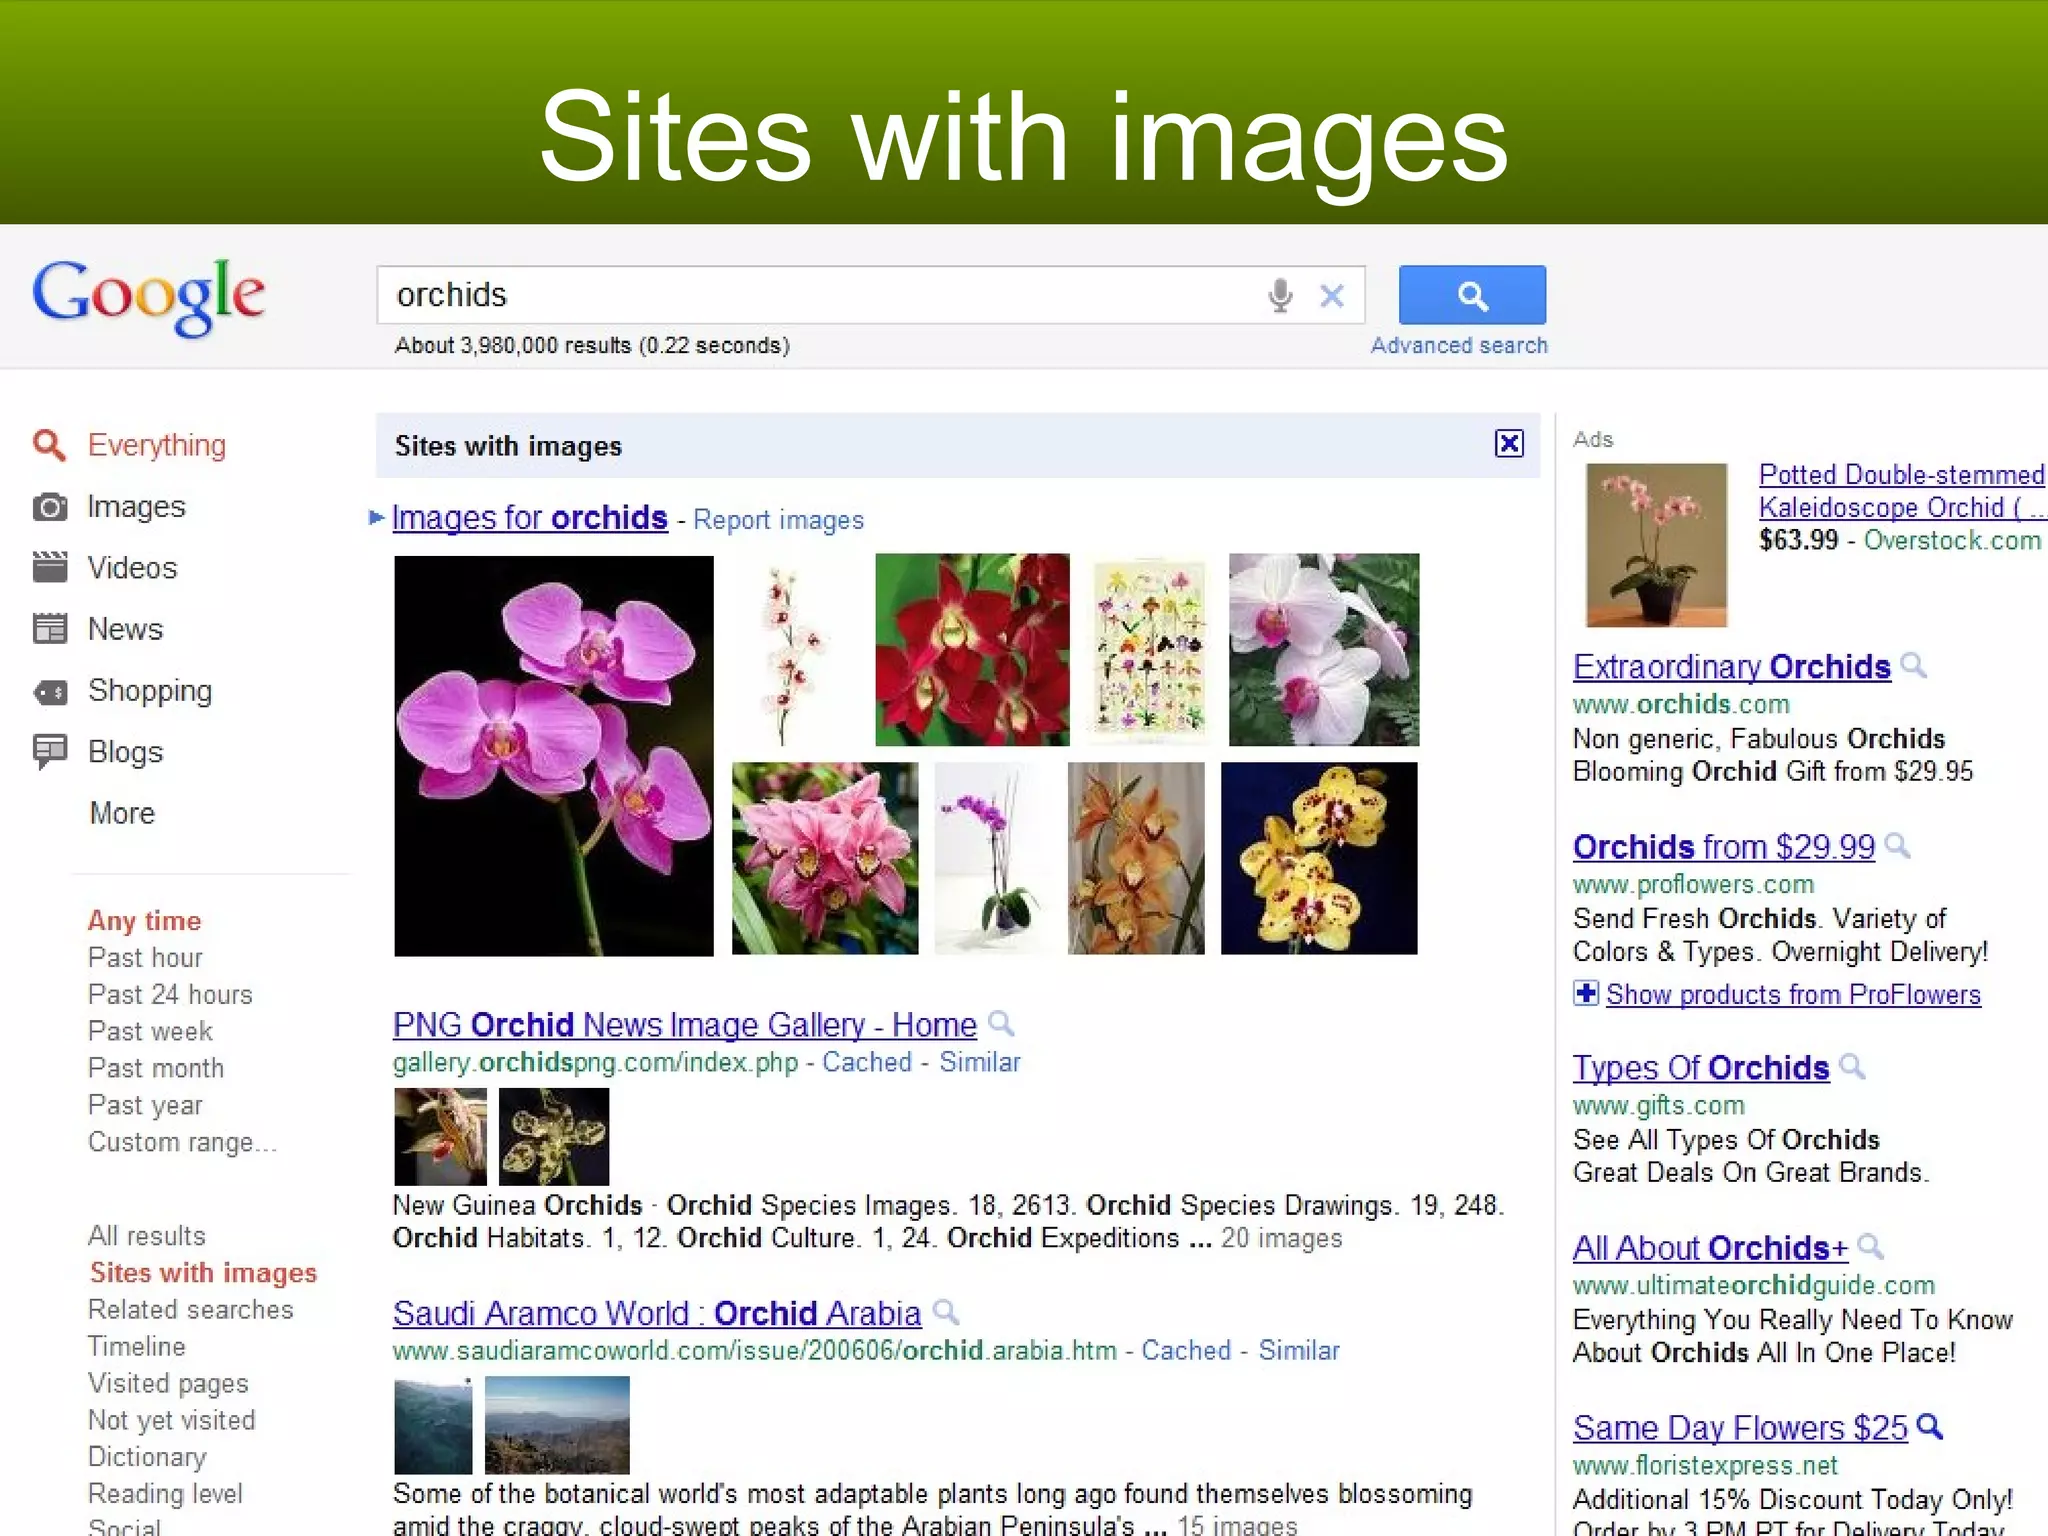Image resolution: width=2048 pixels, height=1536 pixels.
Task: Open Advanced search link
Action: click(1459, 345)
